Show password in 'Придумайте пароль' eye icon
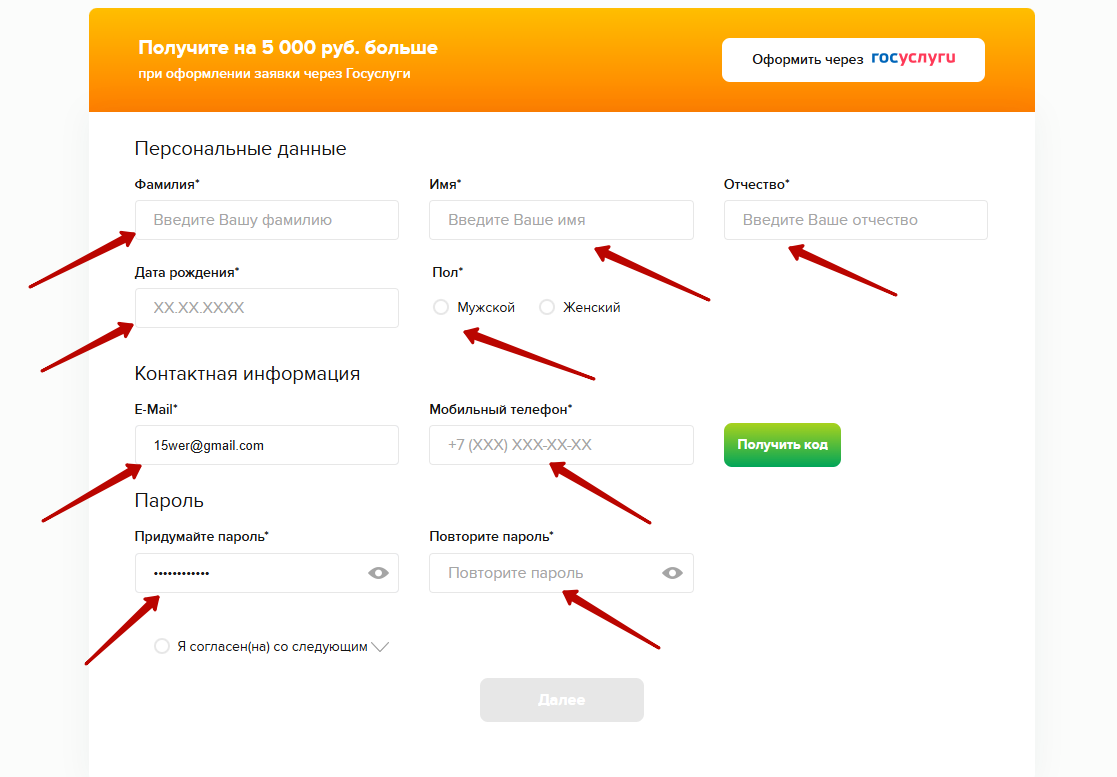Image resolution: width=1117 pixels, height=777 pixels. (378, 573)
